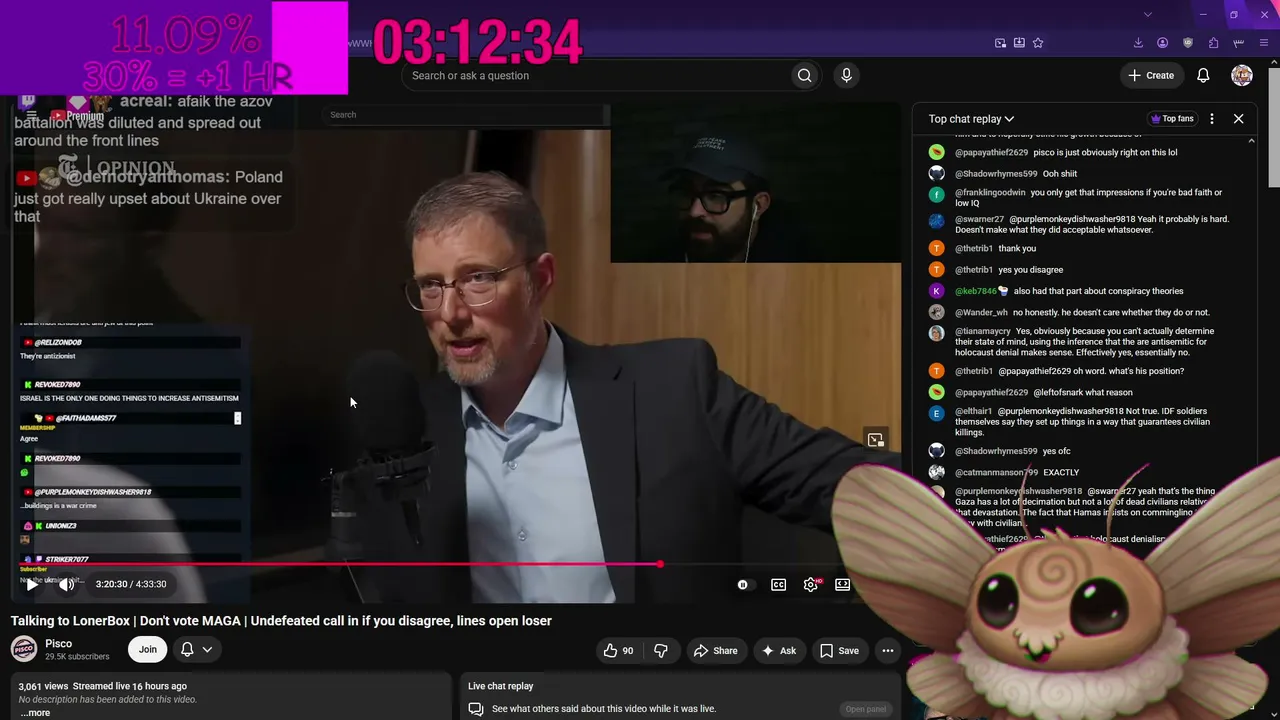Open the Pisco channel avatar
The width and height of the screenshot is (1280, 720).
click(24, 649)
